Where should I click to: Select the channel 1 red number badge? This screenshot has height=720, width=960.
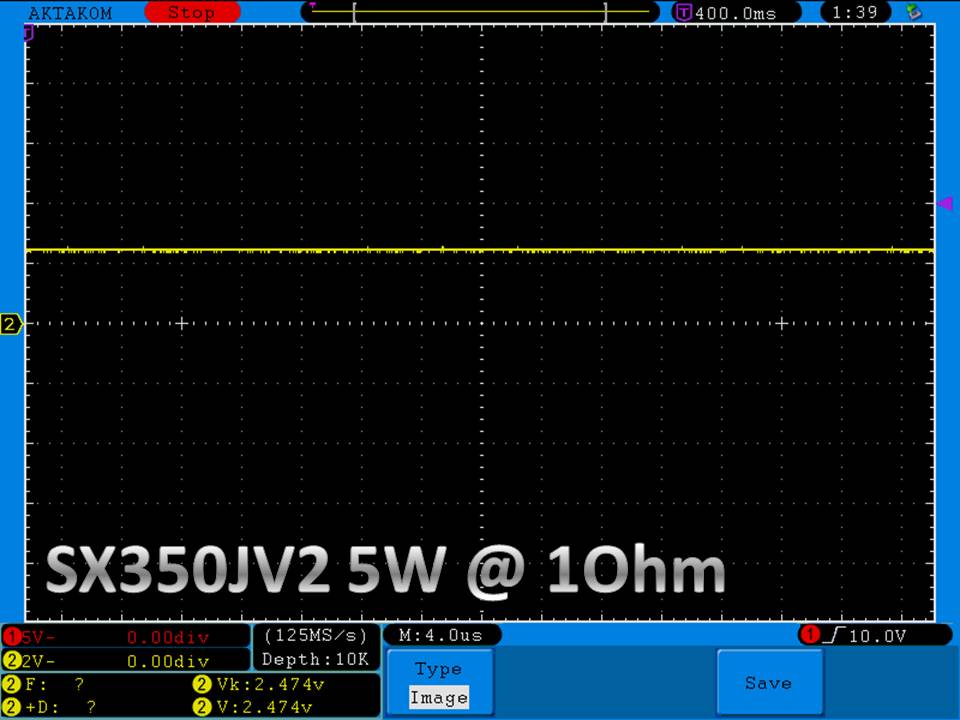pos(11,637)
